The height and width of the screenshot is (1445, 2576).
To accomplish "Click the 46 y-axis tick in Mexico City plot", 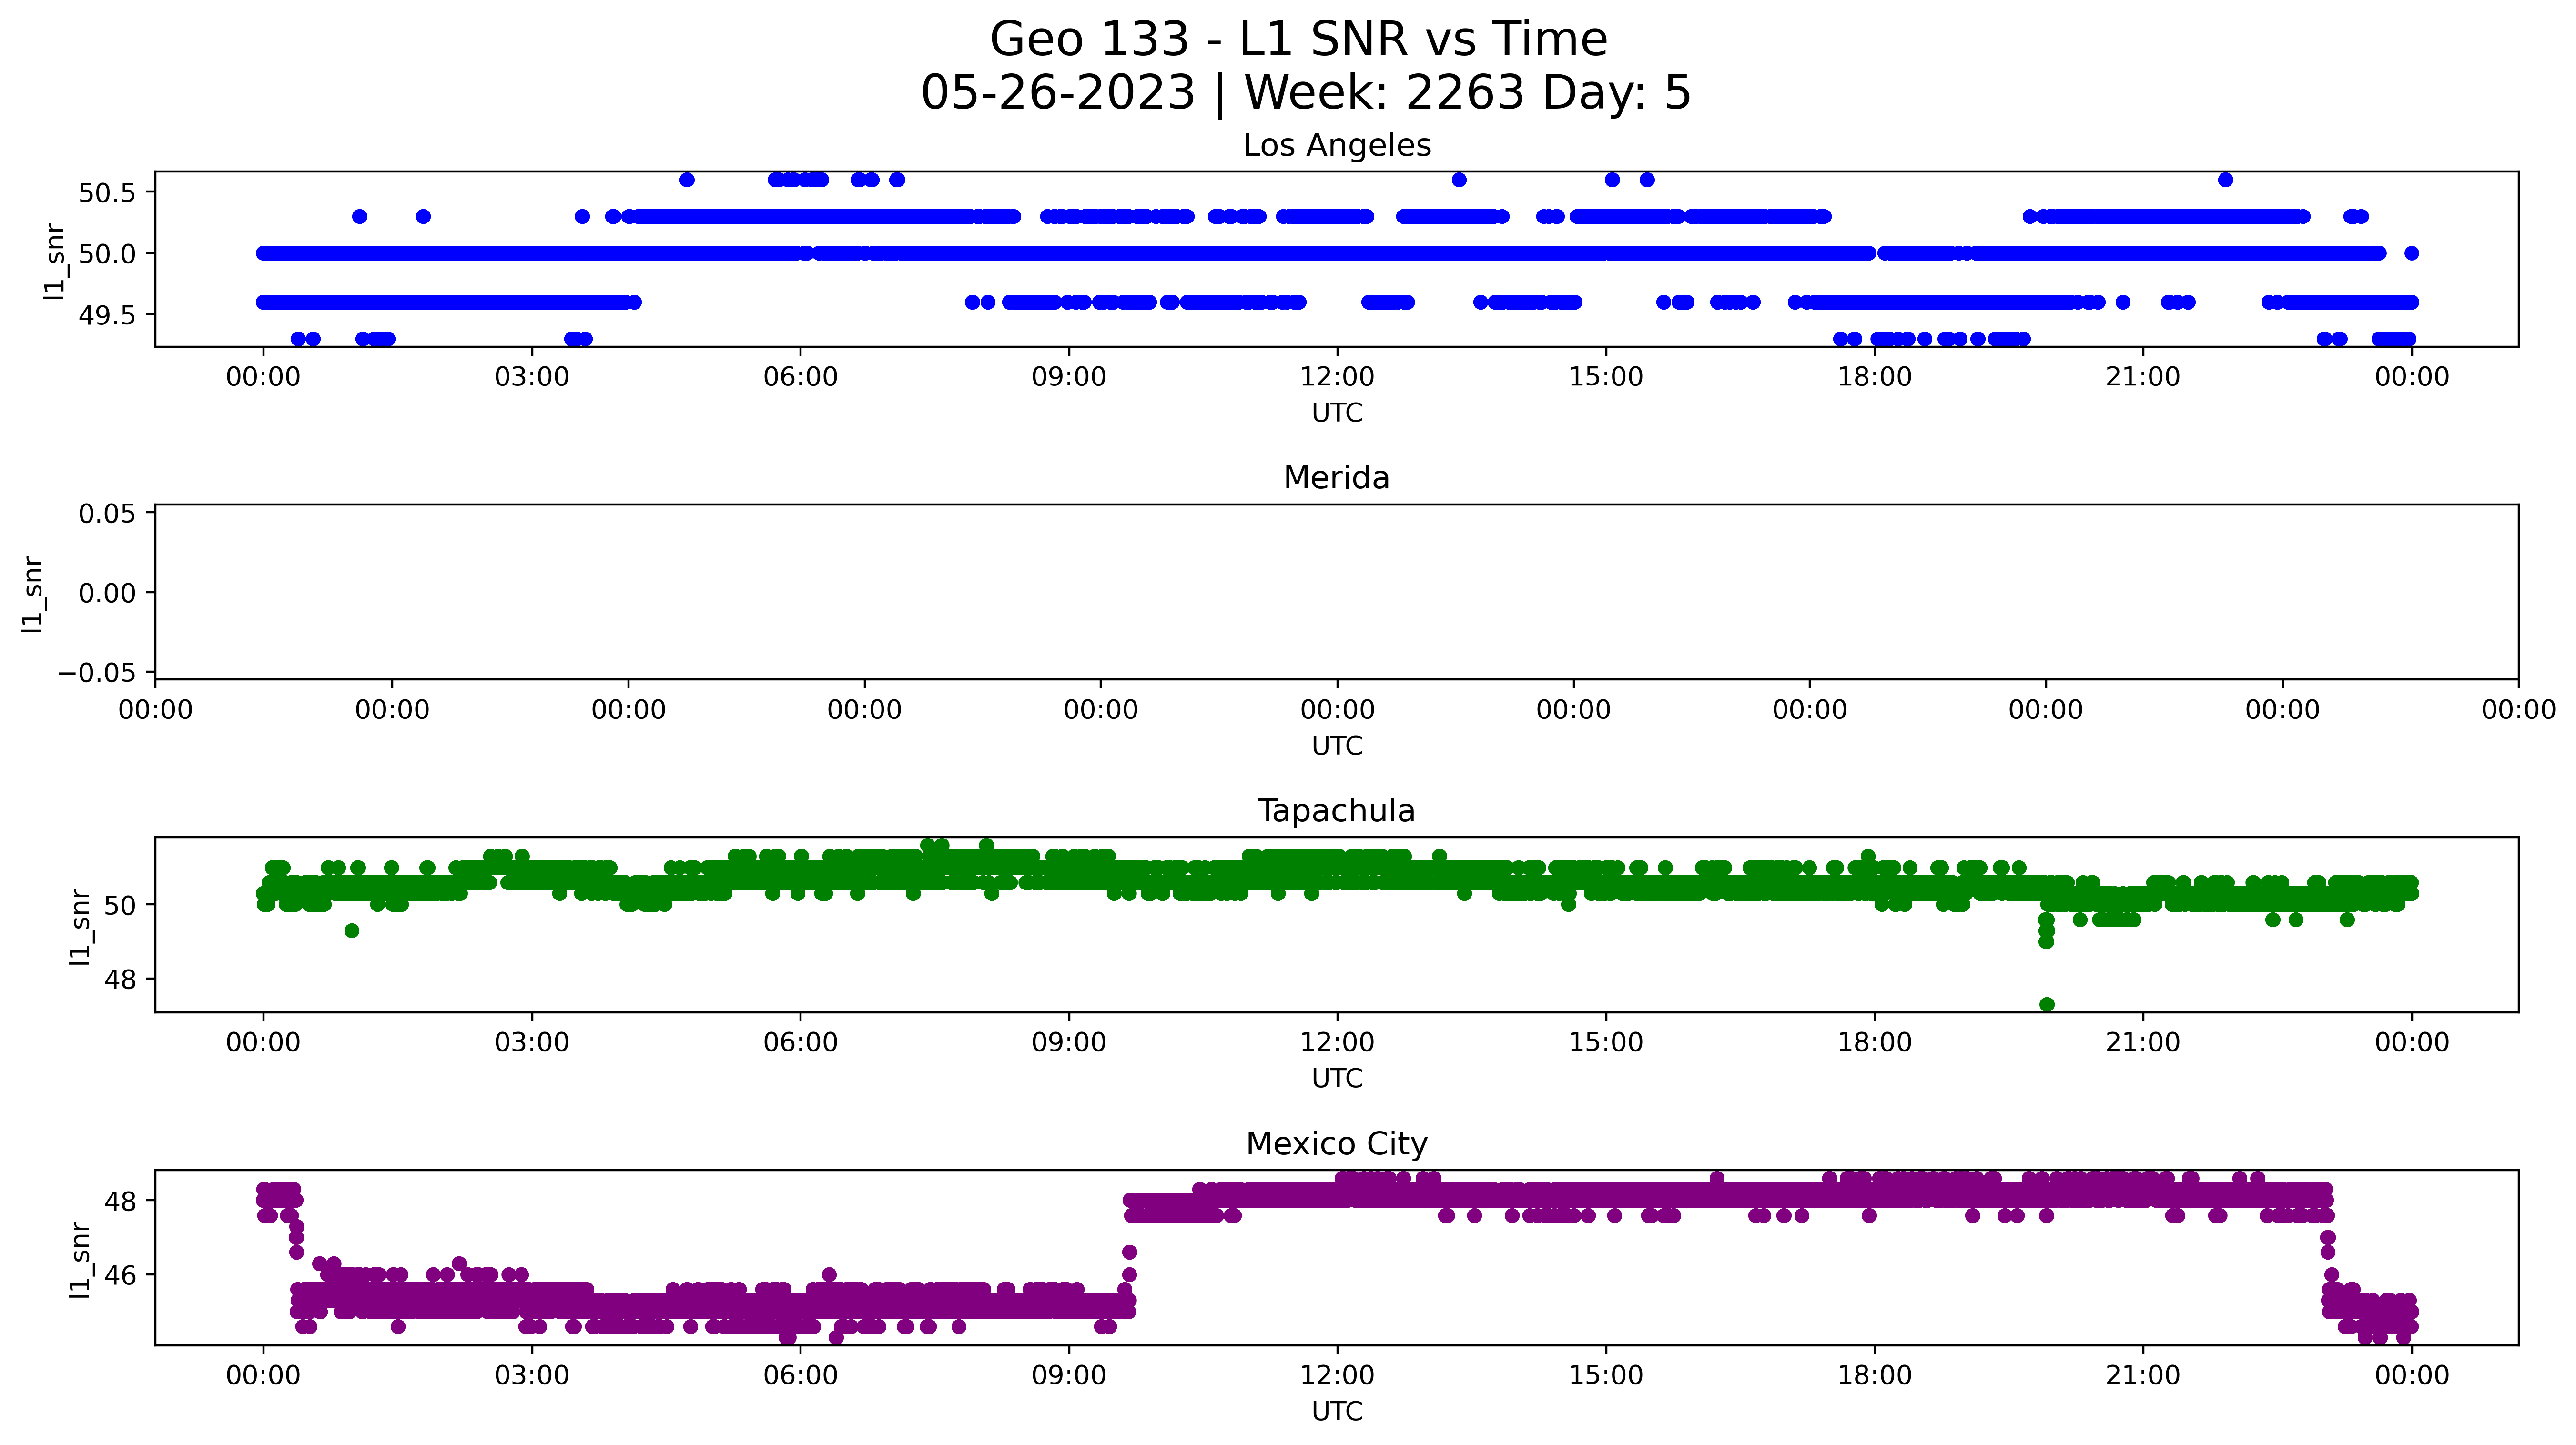I will tap(120, 1276).
